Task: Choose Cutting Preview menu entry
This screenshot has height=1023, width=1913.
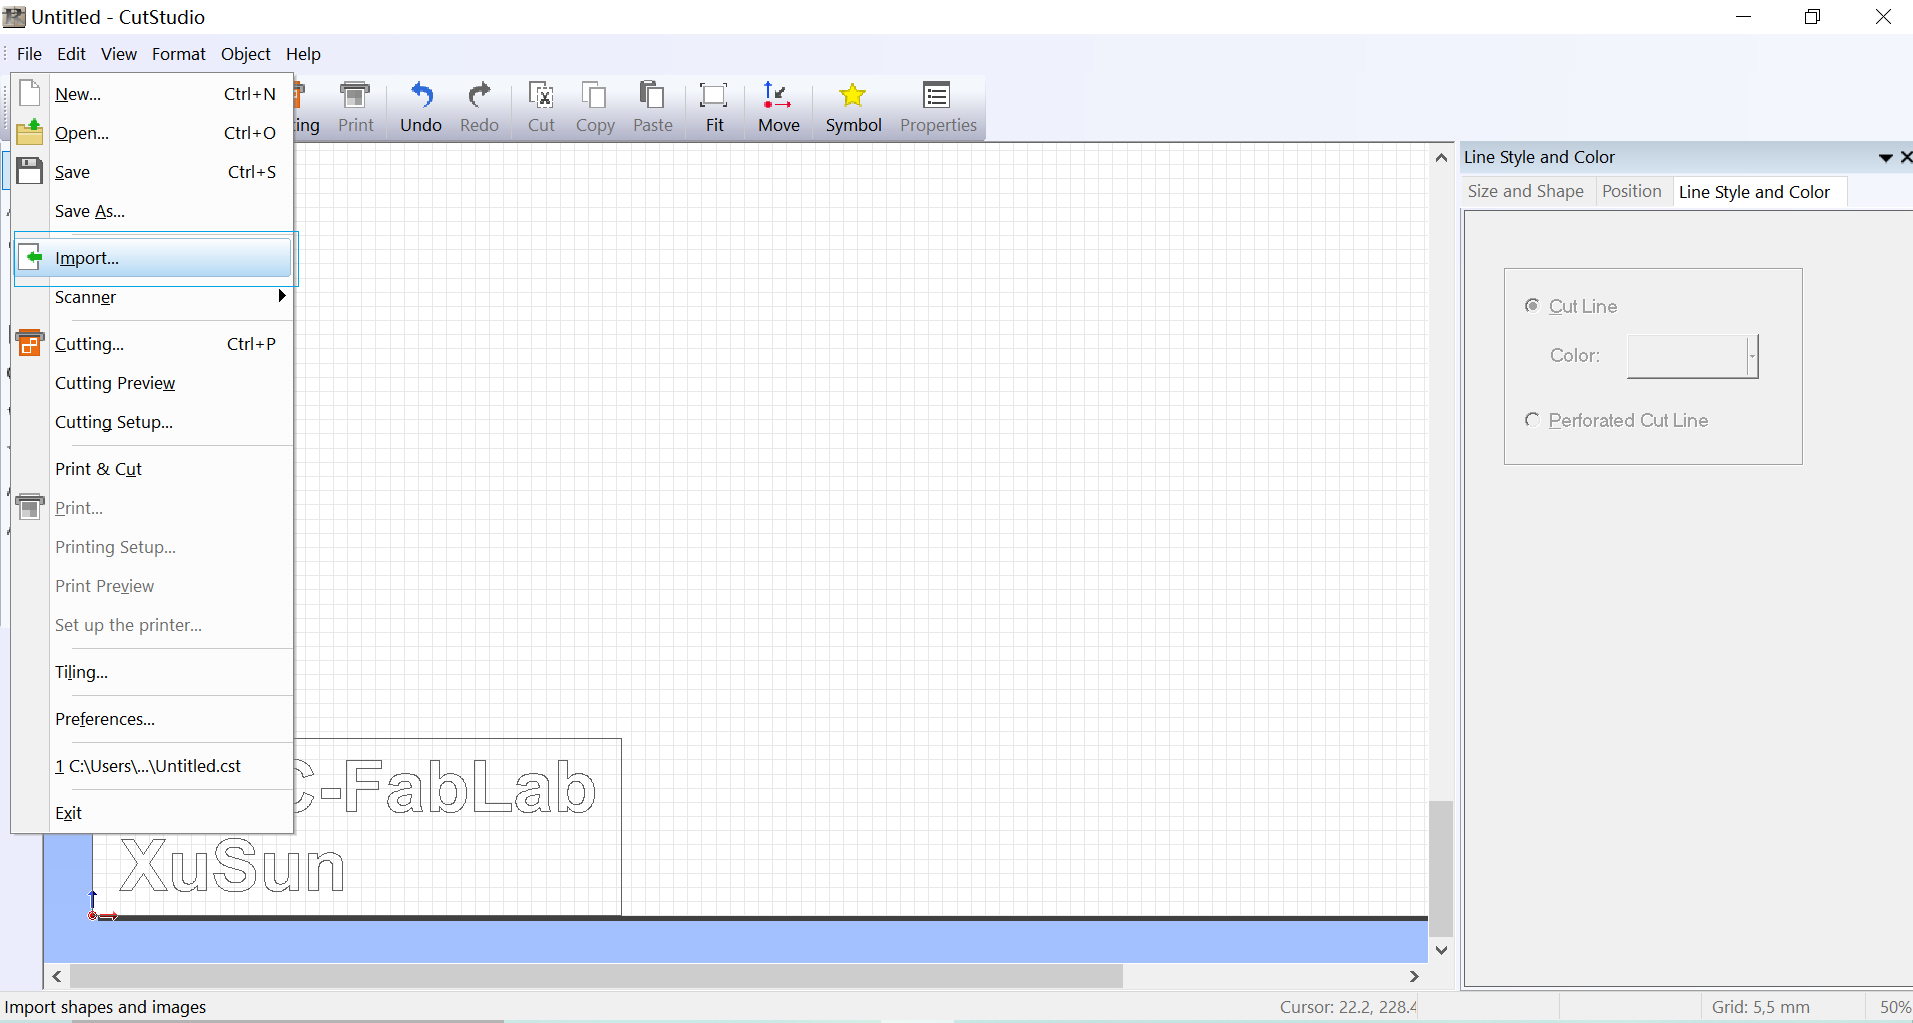Action: (x=153, y=383)
